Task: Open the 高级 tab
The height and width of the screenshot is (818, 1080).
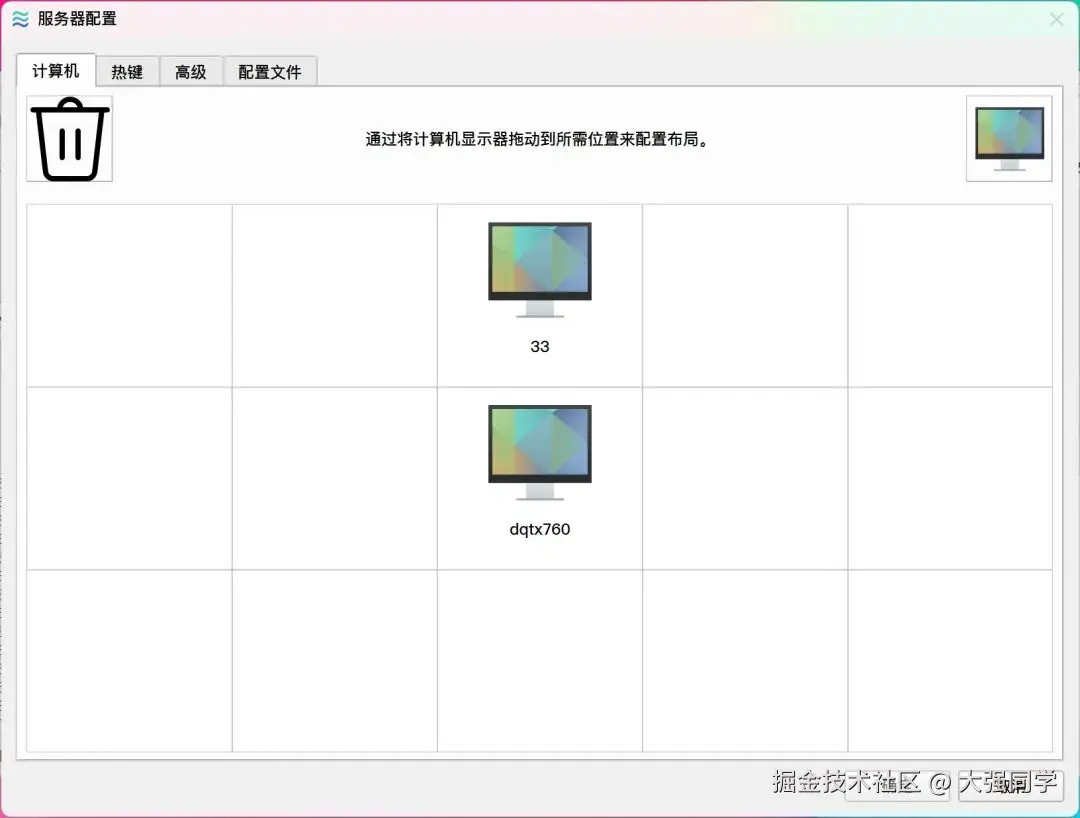Action: (191, 72)
